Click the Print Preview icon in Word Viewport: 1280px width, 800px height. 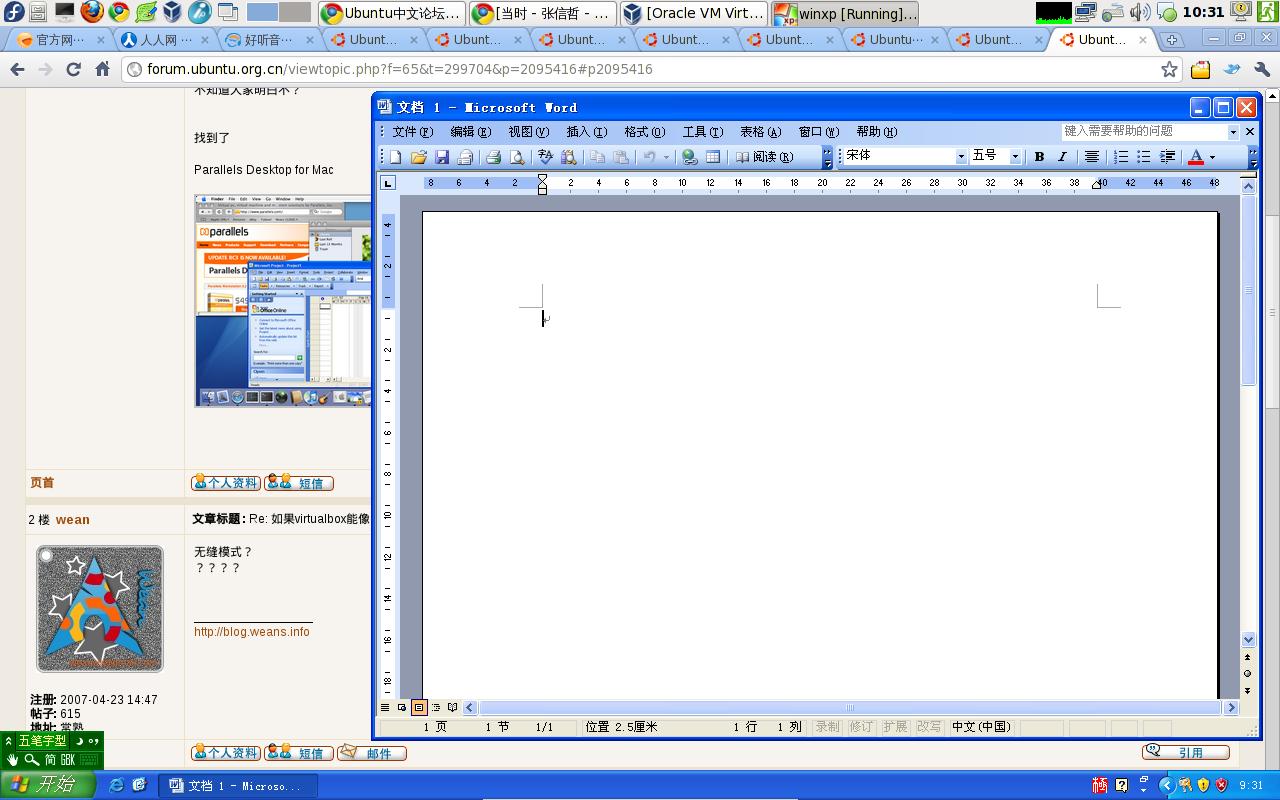(517, 157)
